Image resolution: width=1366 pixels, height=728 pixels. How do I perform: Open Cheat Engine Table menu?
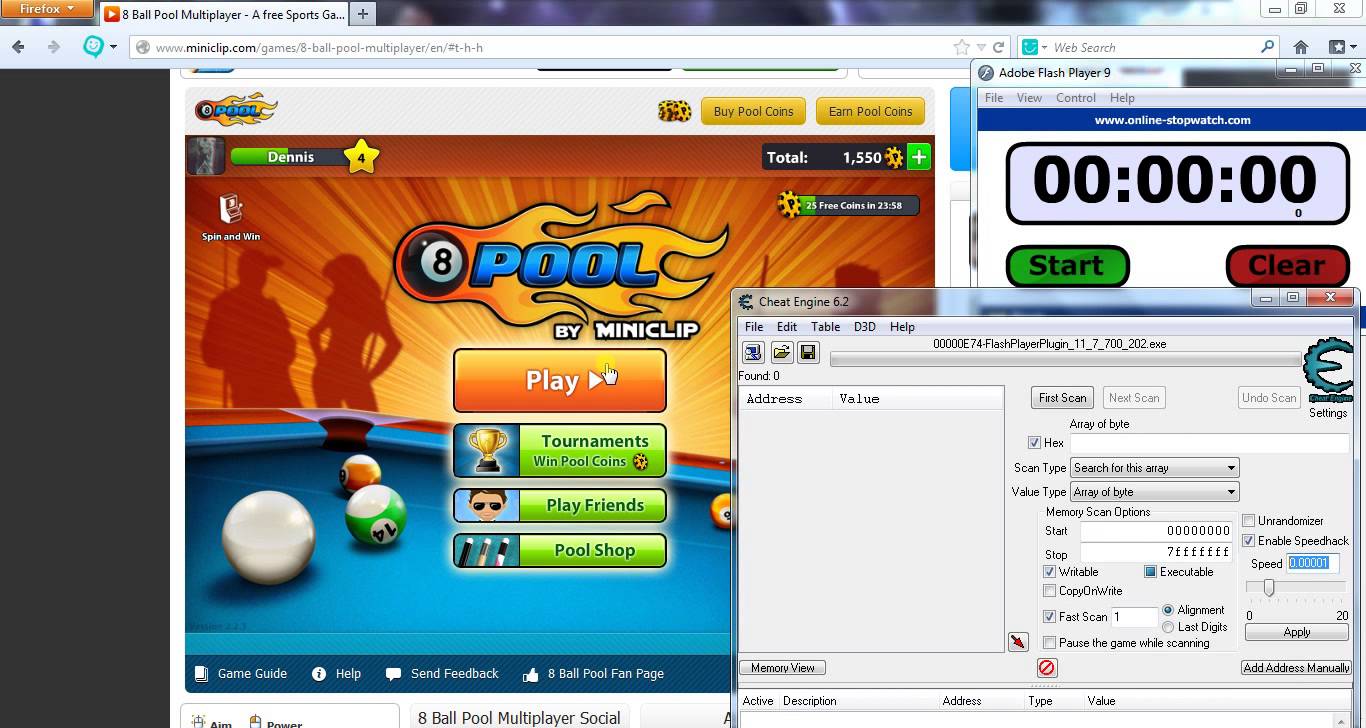tap(825, 327)
